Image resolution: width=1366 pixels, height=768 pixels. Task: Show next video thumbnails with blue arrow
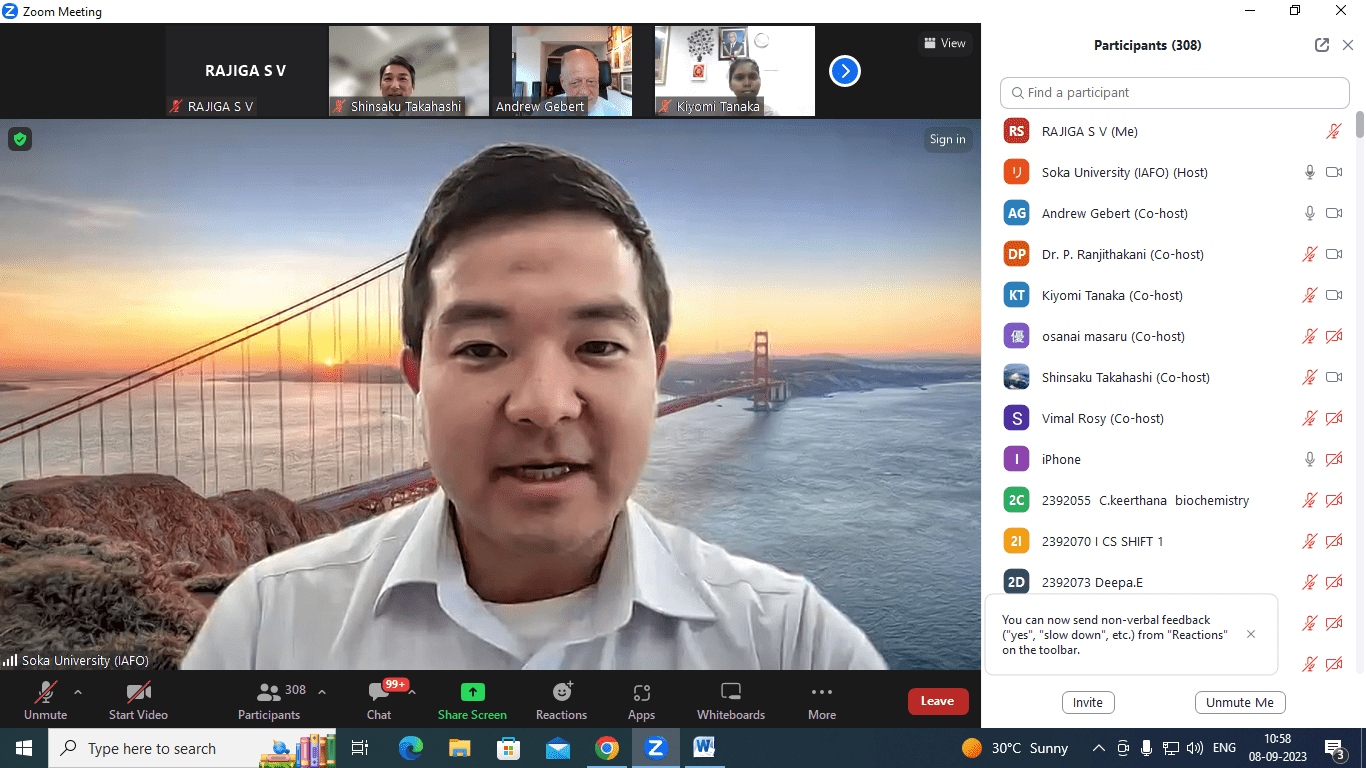tap(845, 71)
